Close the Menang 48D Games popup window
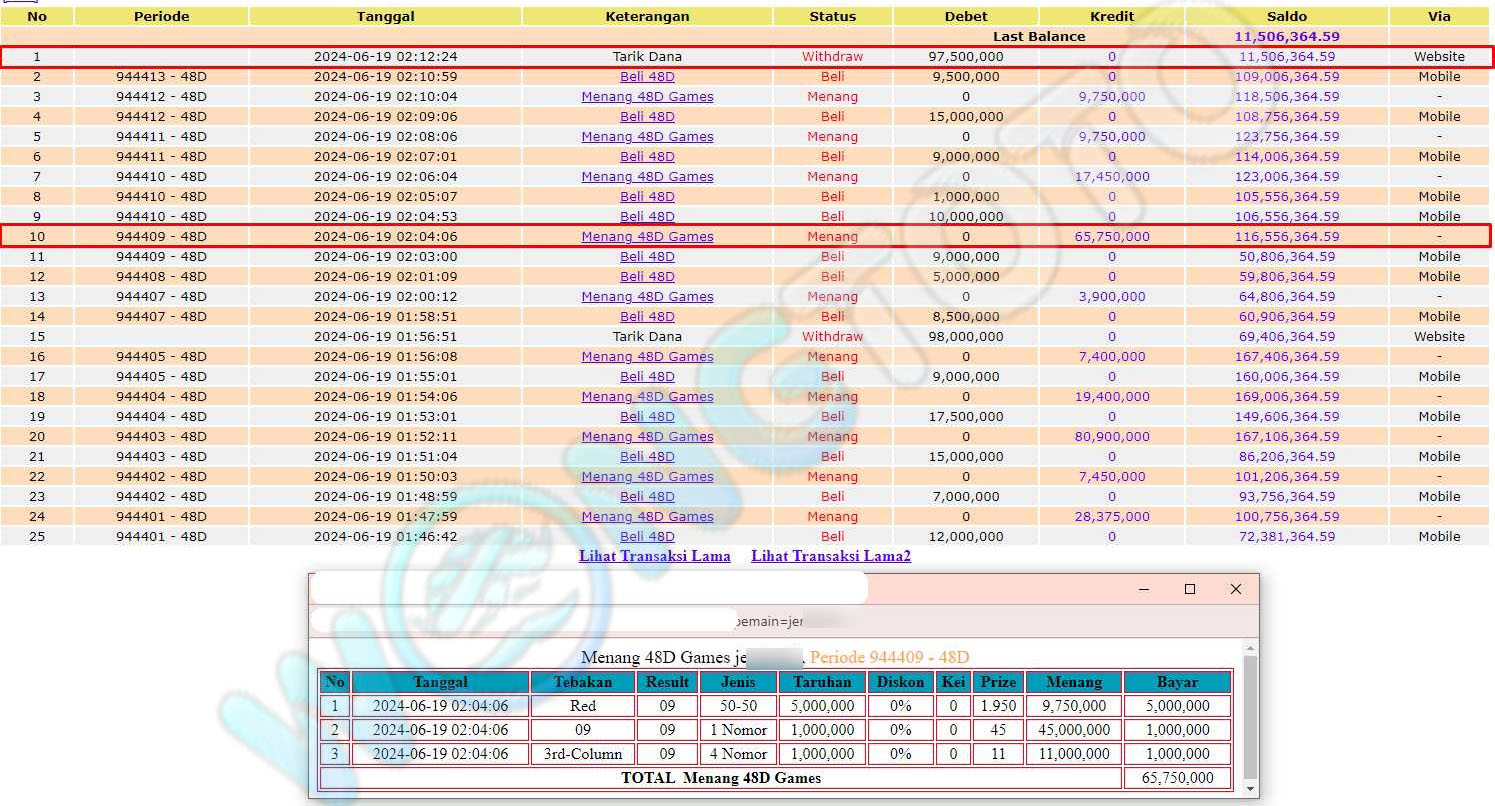 [x=1235, y=589]
